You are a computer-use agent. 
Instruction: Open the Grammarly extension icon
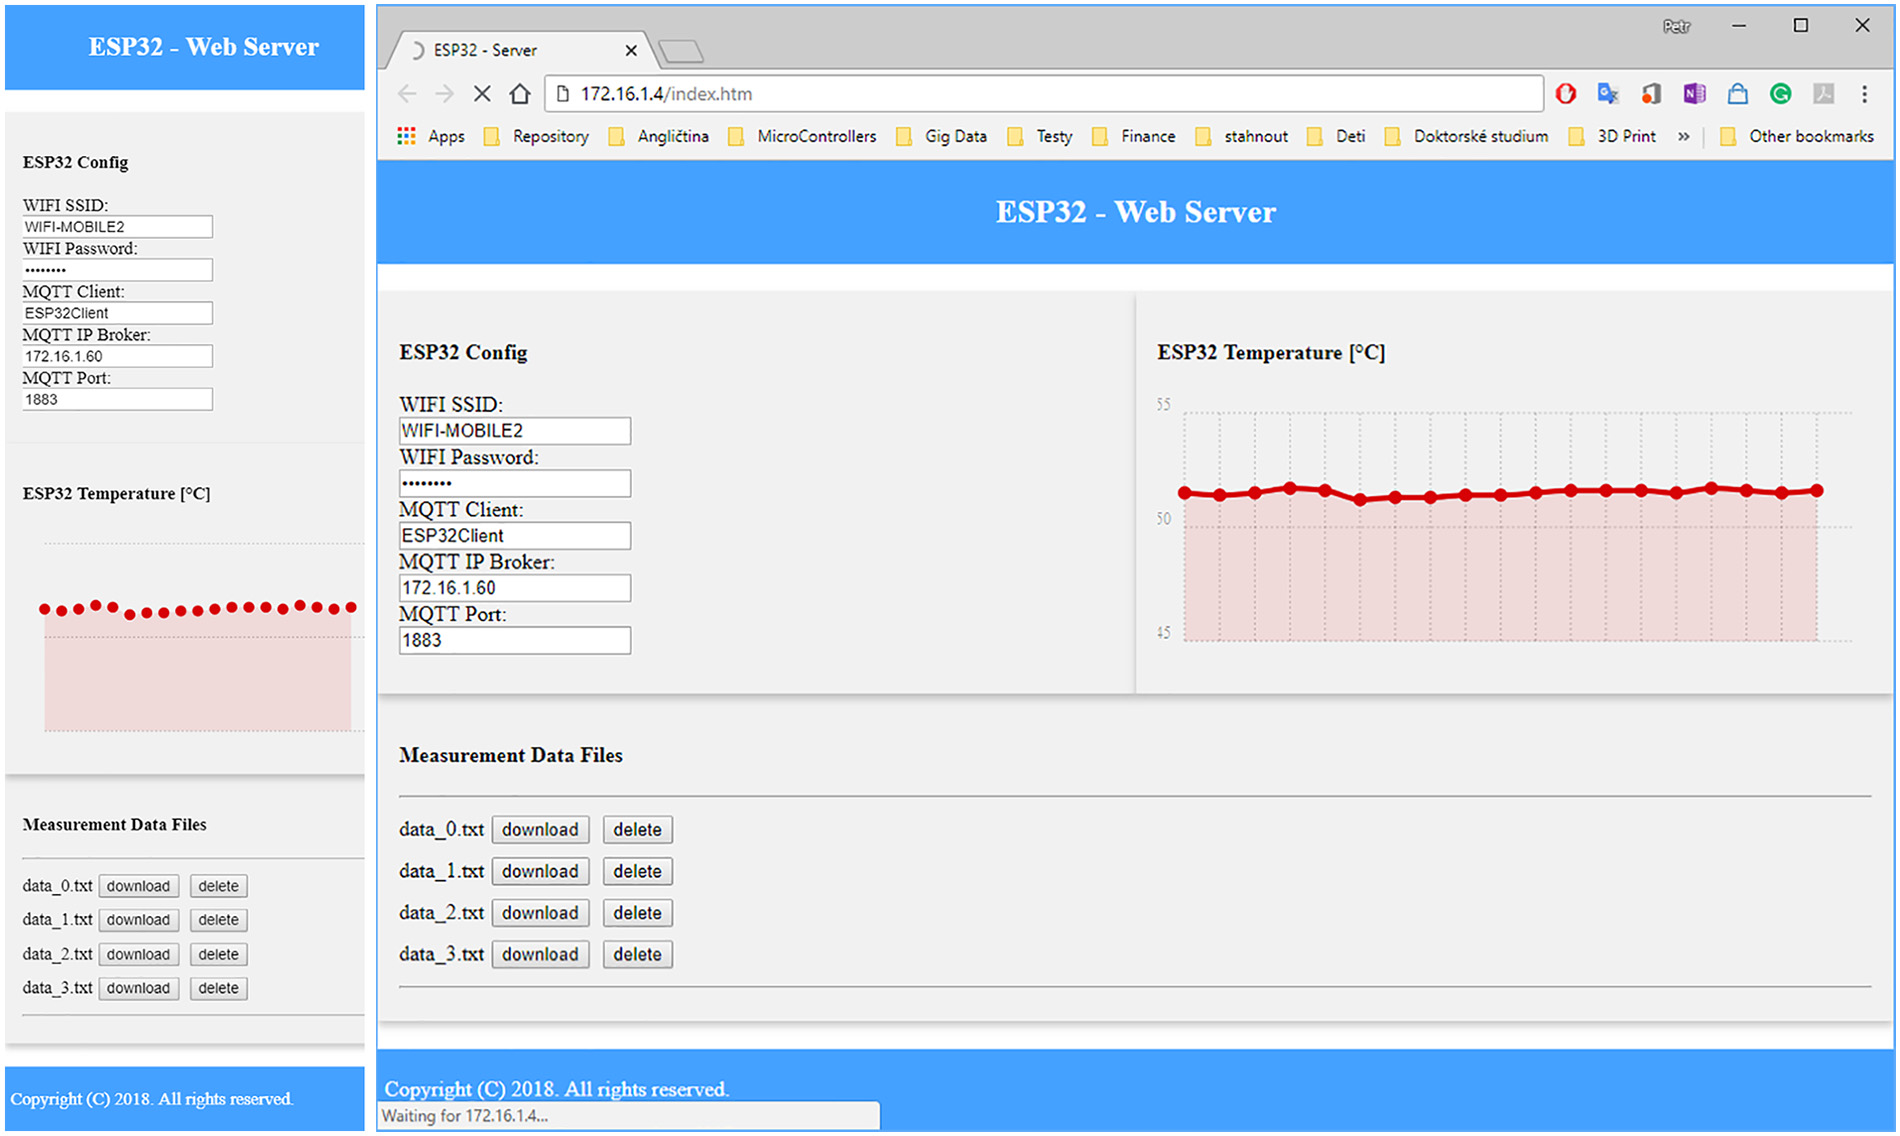[x=1781, y=94]
